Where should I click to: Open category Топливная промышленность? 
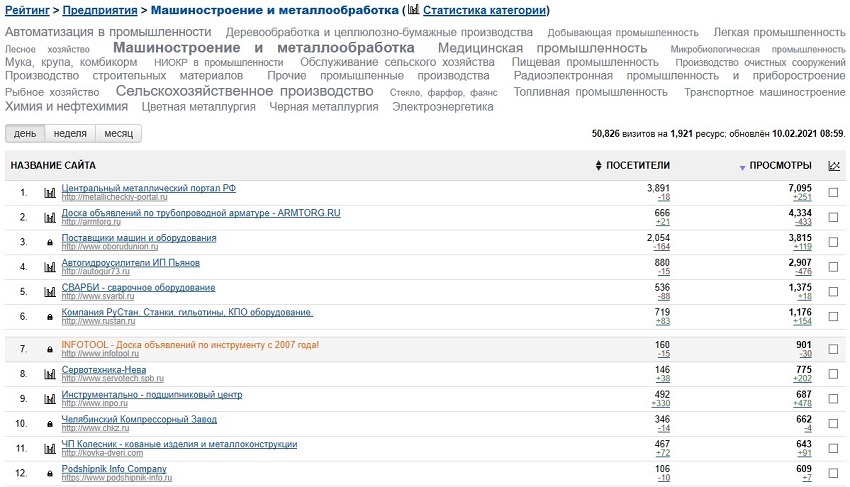coord(590,92)
